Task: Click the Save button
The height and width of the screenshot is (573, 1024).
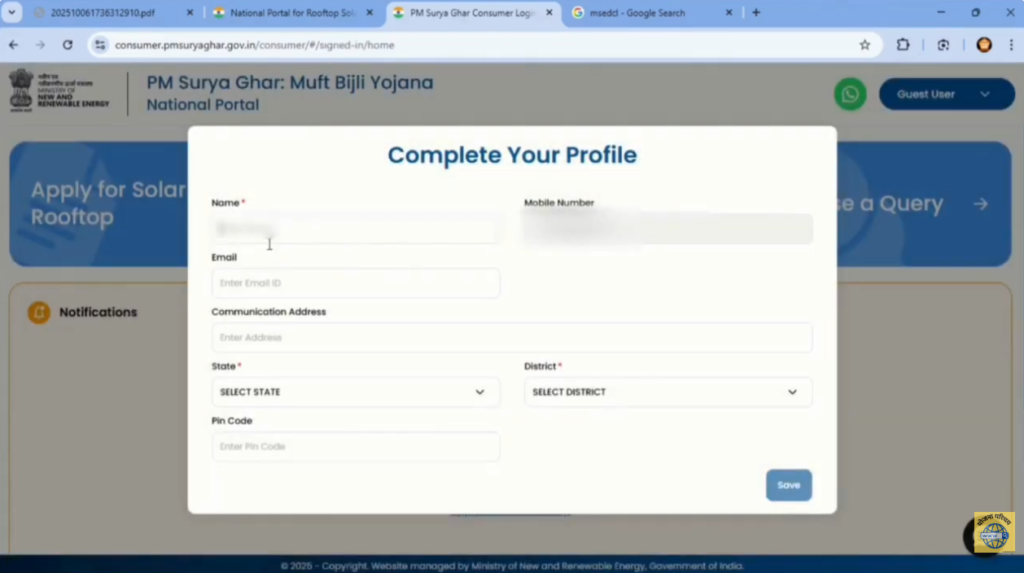Action: (x=788, y=485)
